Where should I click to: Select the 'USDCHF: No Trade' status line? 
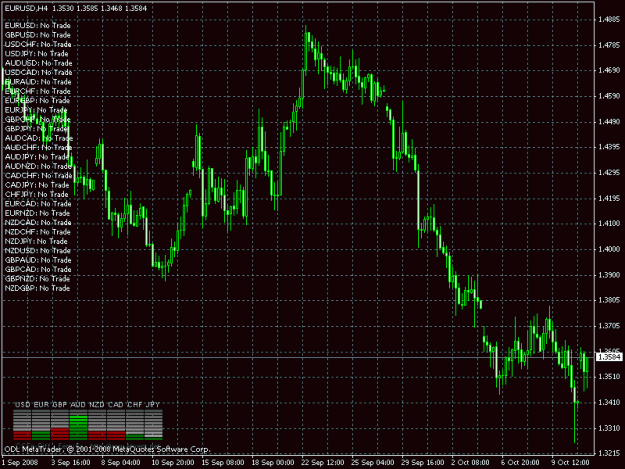38,44
